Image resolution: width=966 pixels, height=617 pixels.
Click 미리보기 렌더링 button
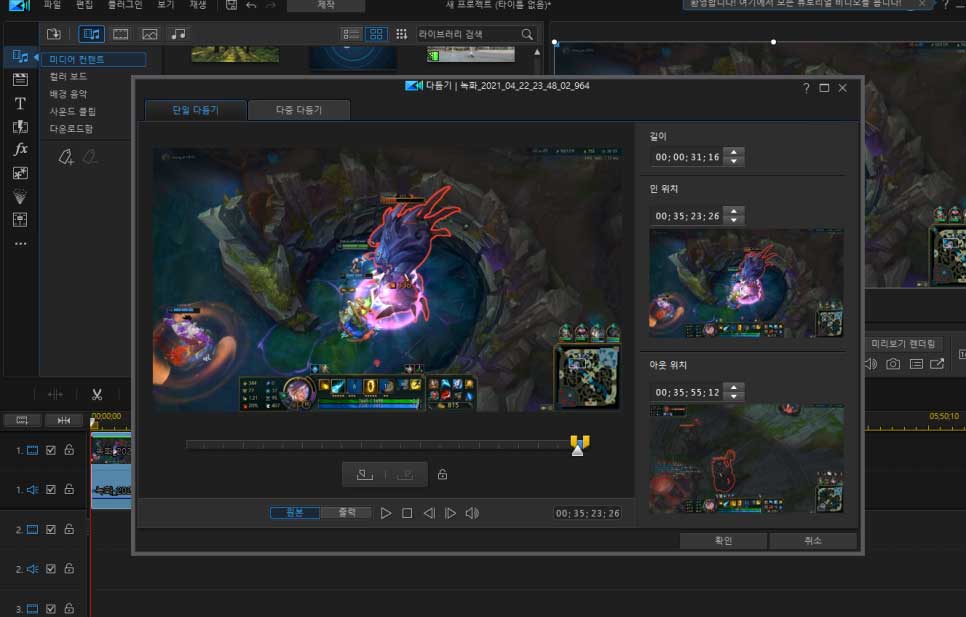point(903,344)
